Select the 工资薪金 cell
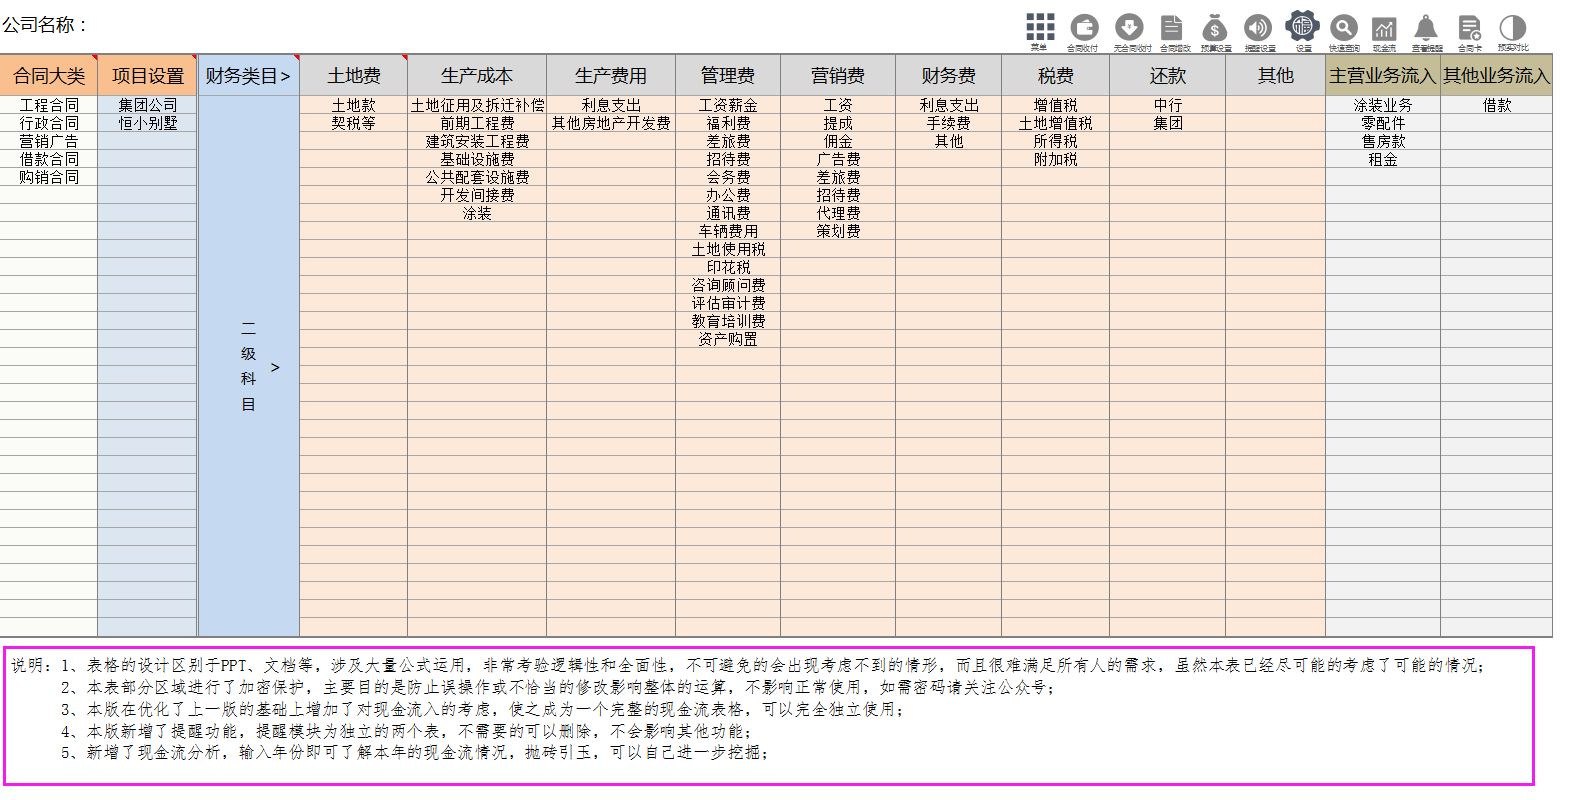1586x800 pixels. pos(728,105)
